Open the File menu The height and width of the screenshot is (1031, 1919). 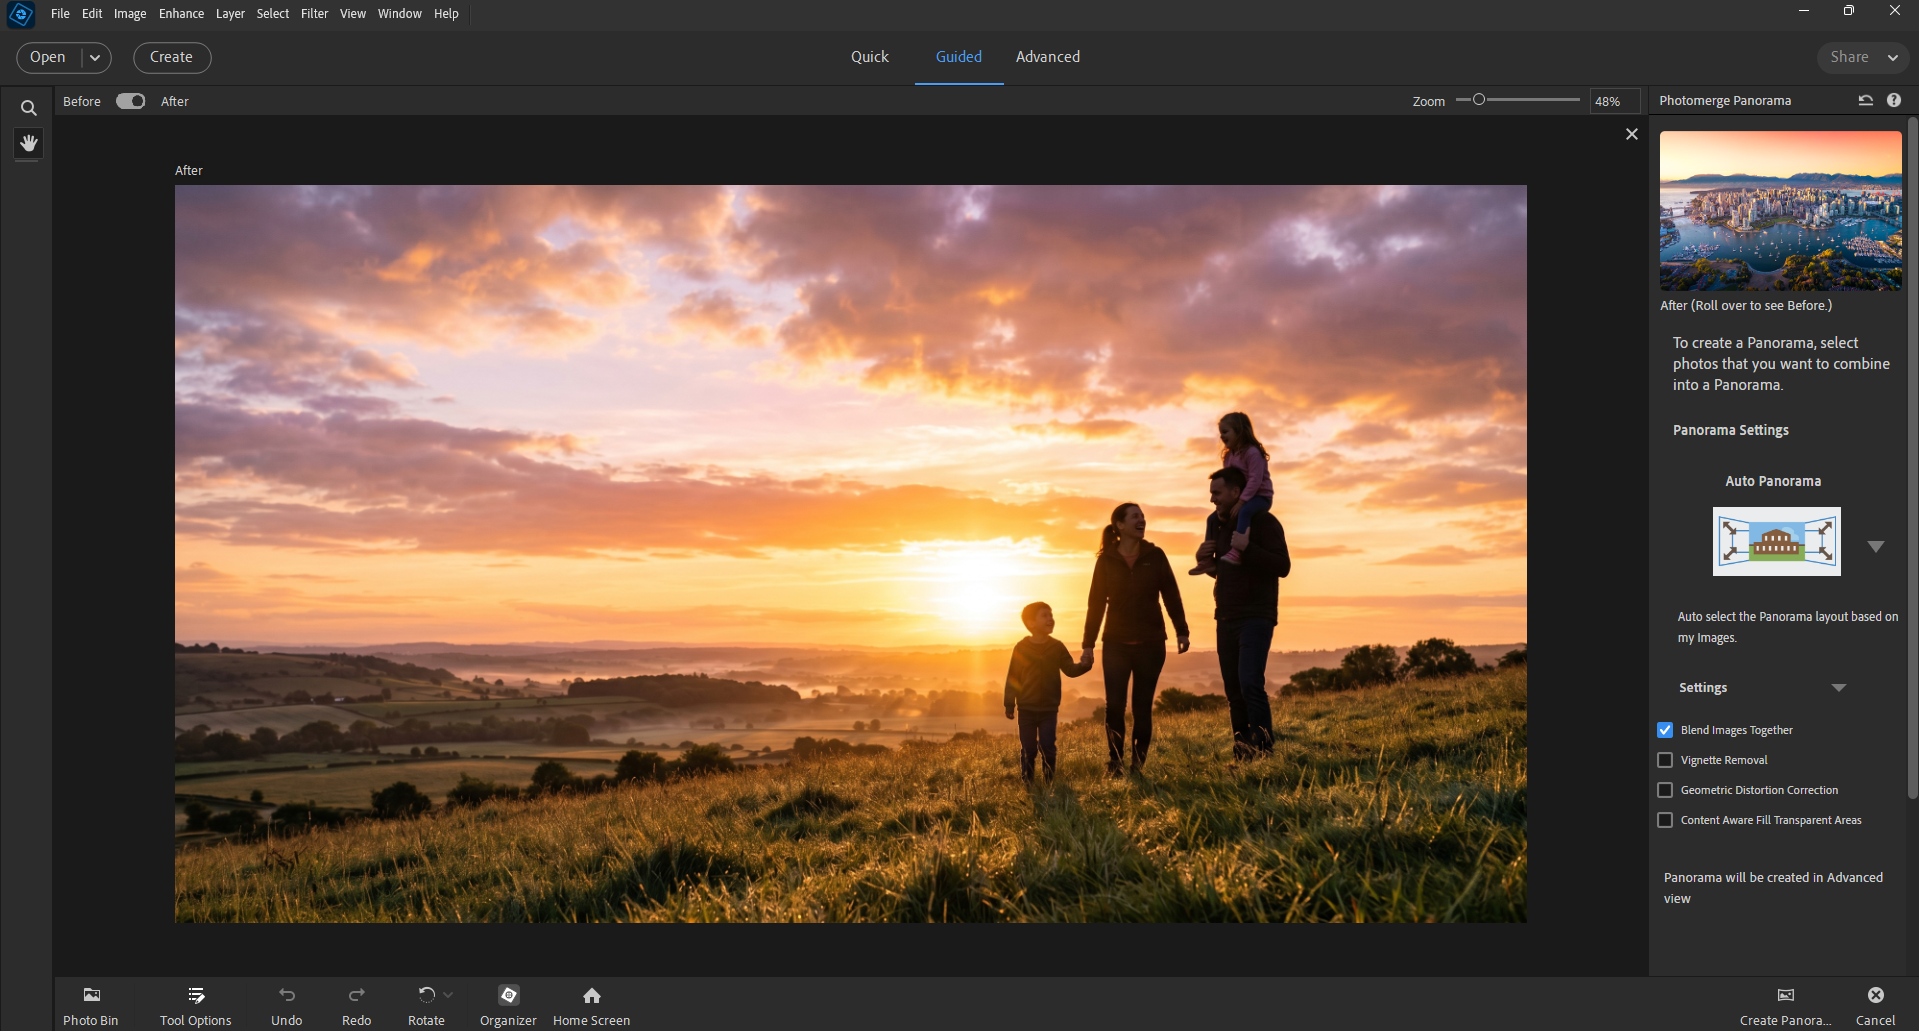[60, 14]
